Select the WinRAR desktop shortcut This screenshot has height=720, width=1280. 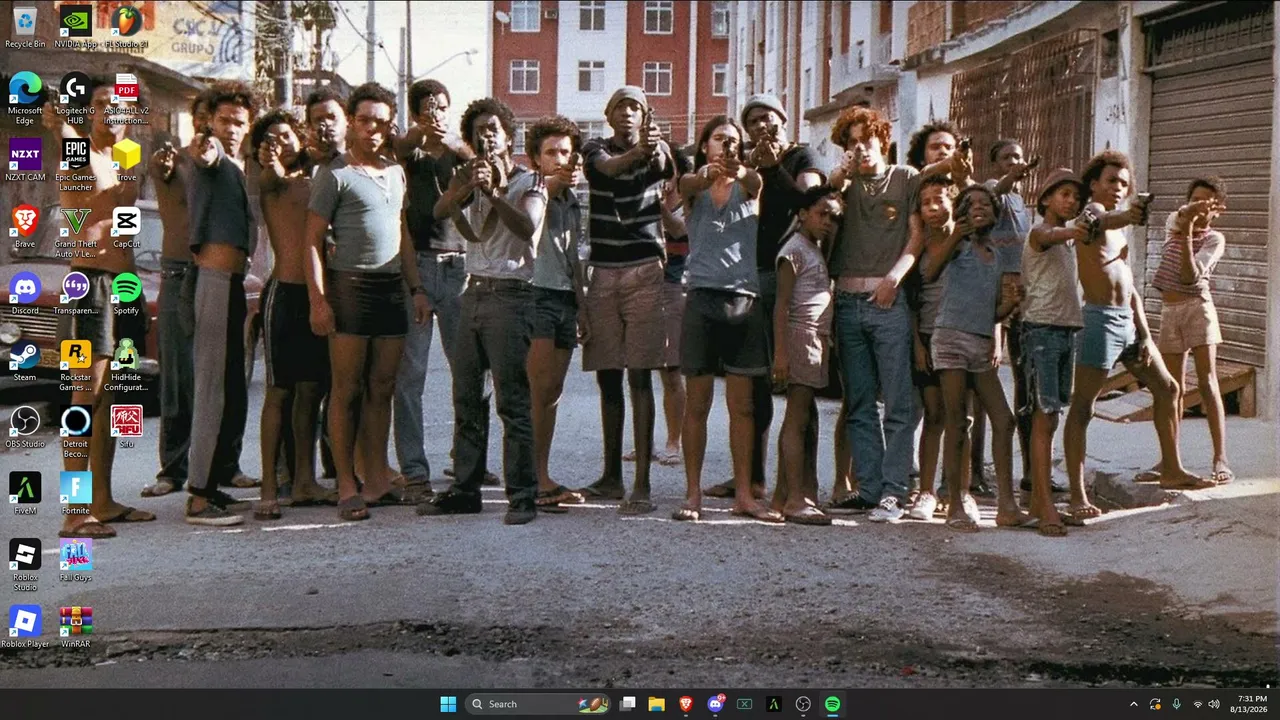point(76,627)
